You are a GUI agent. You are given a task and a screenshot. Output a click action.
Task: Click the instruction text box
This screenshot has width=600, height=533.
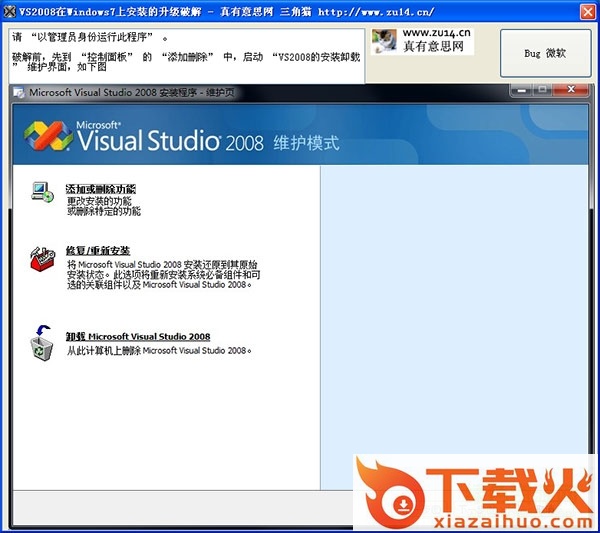[187, 55]
